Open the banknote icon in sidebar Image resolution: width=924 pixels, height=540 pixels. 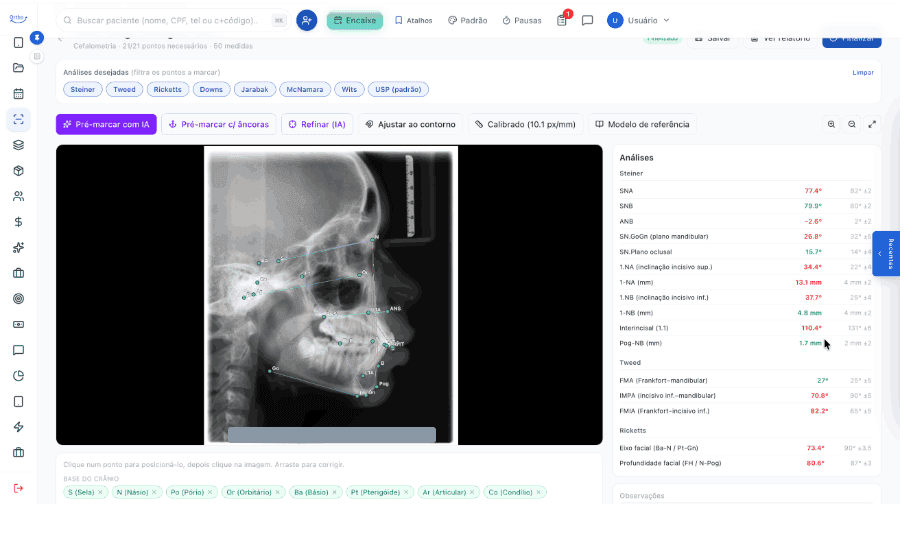click(18, 324)
